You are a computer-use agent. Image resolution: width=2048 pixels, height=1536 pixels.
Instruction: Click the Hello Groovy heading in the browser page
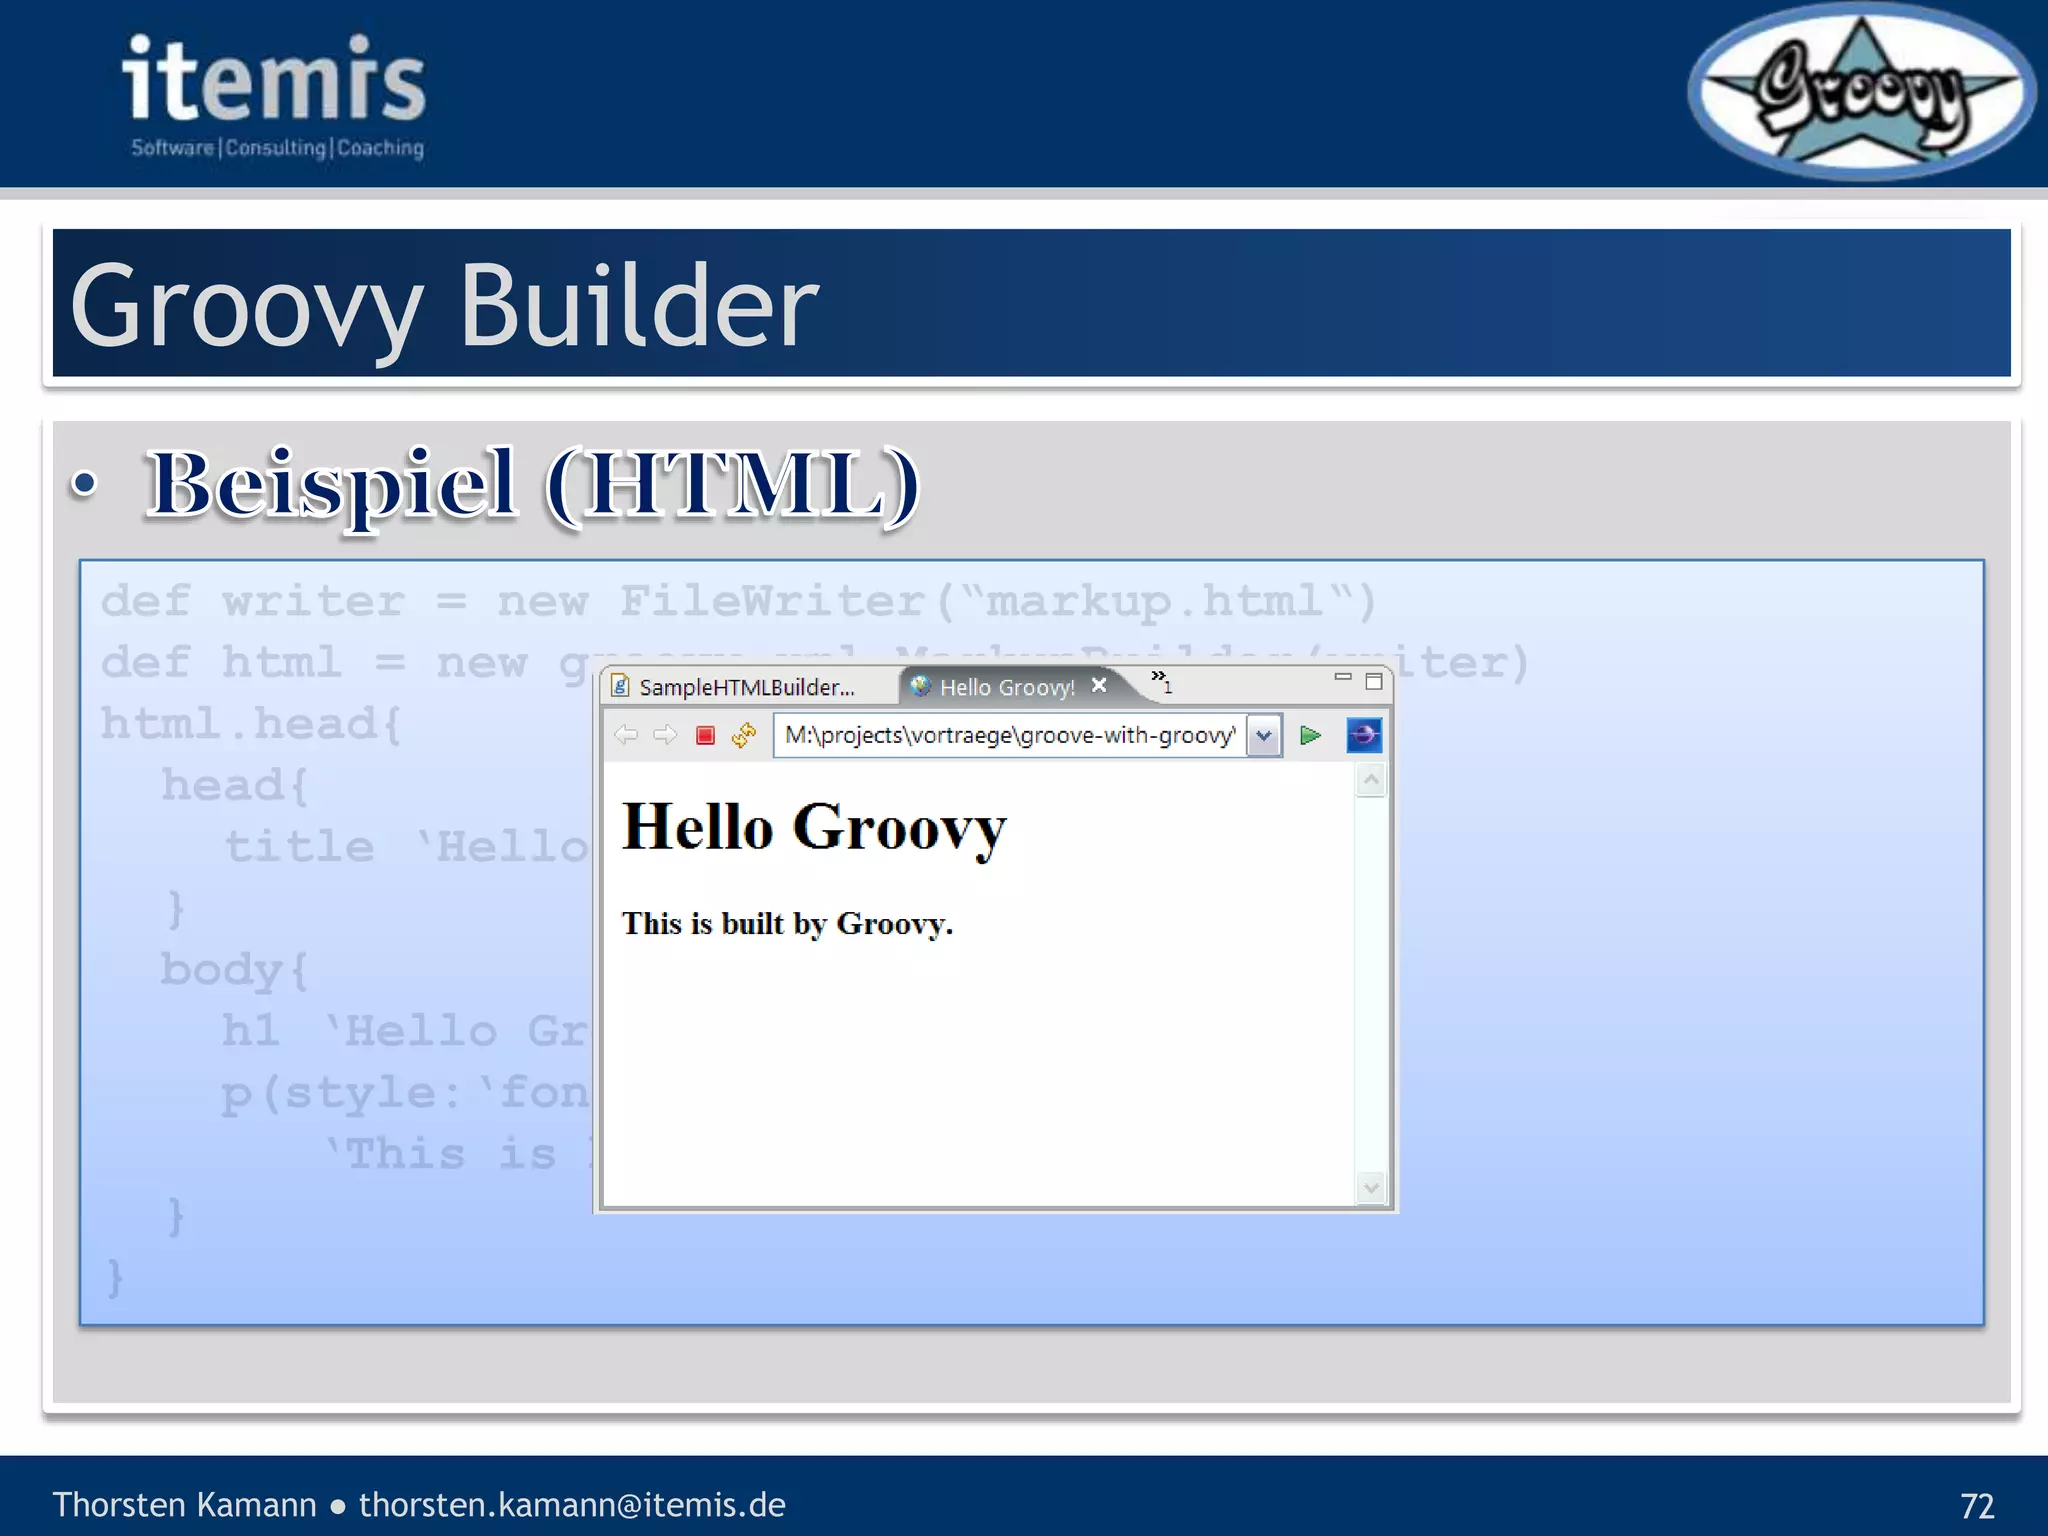[814, 828]
